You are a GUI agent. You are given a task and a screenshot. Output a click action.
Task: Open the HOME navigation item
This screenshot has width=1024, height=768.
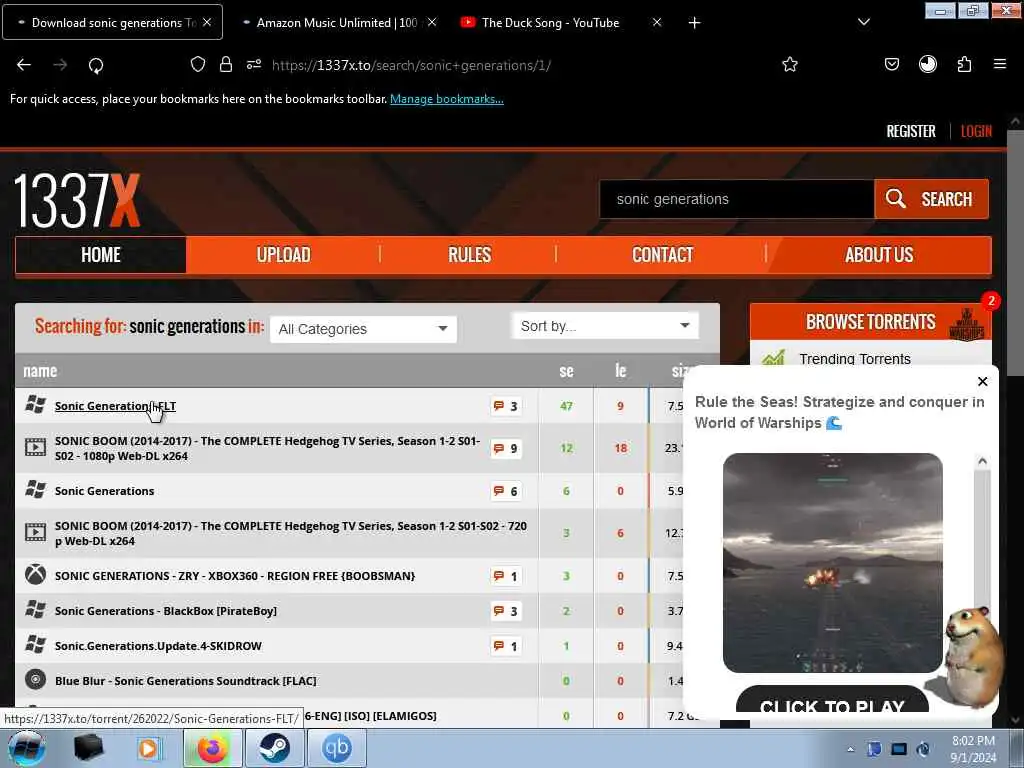point(101,255)
